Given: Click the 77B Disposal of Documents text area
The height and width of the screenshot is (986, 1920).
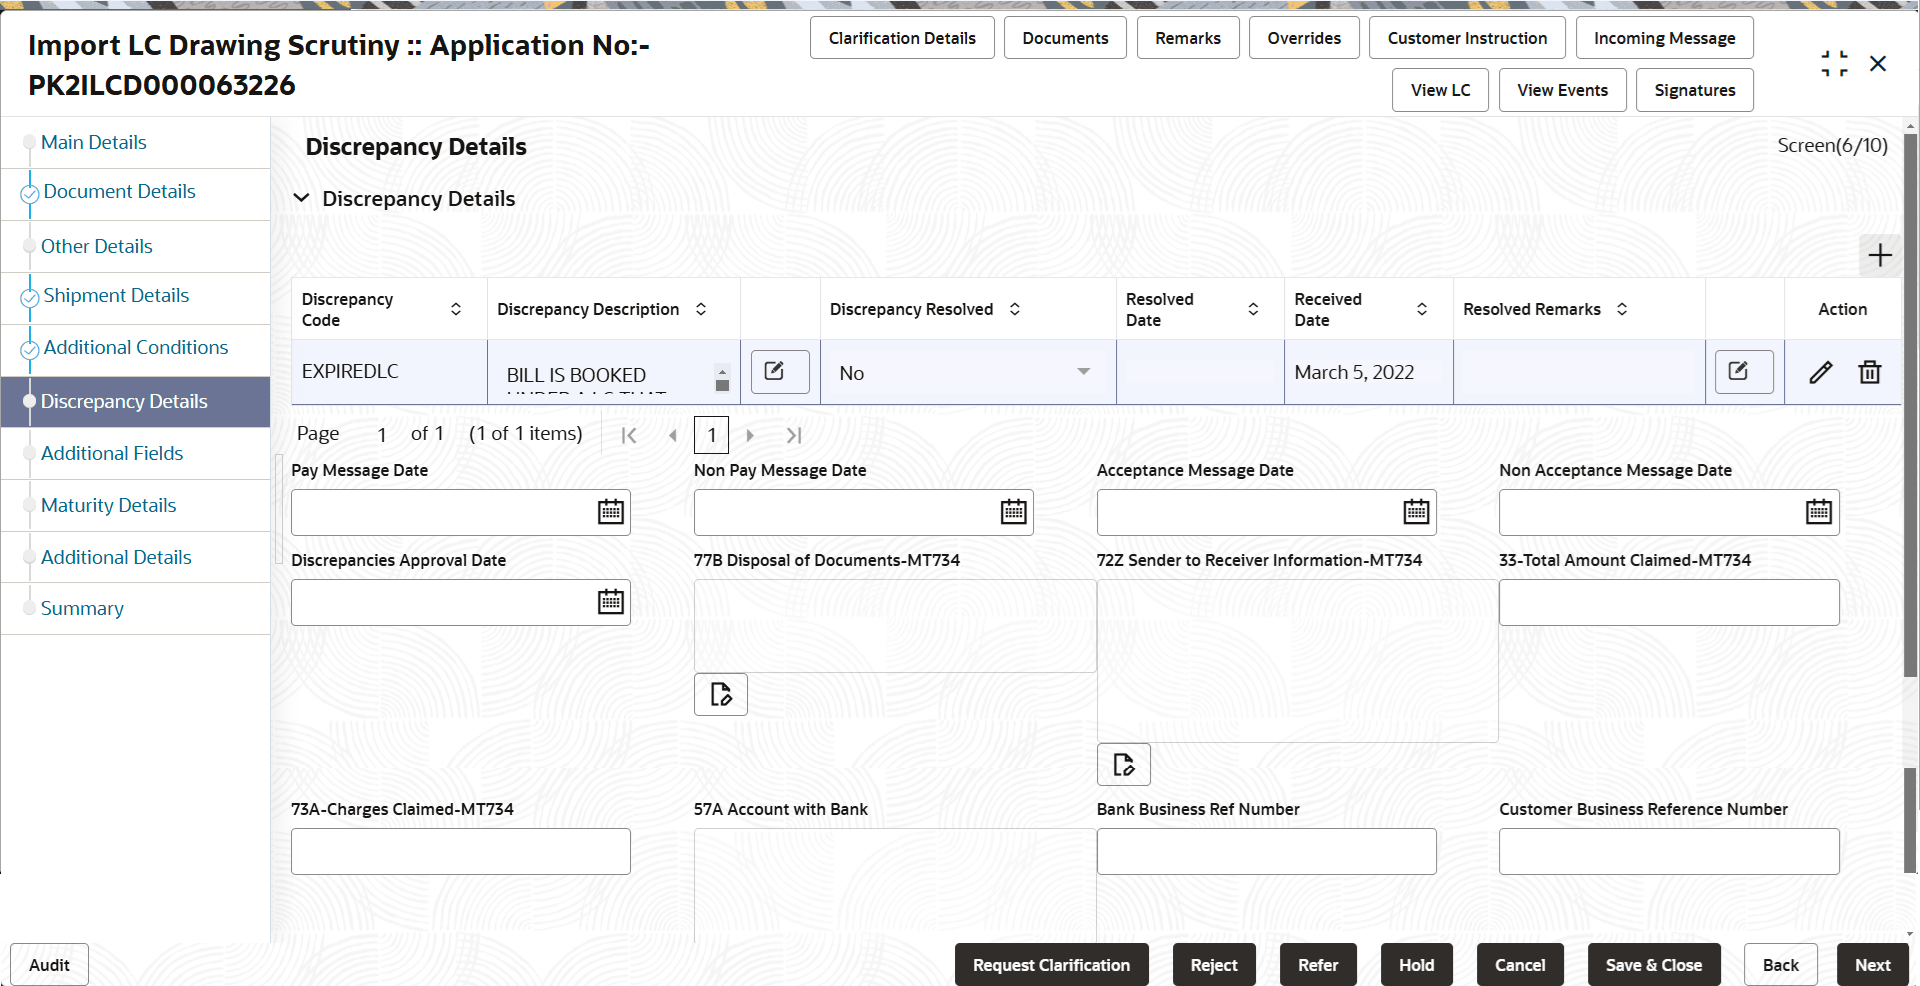Looking at the screenshot, I should tap(895, 626).
